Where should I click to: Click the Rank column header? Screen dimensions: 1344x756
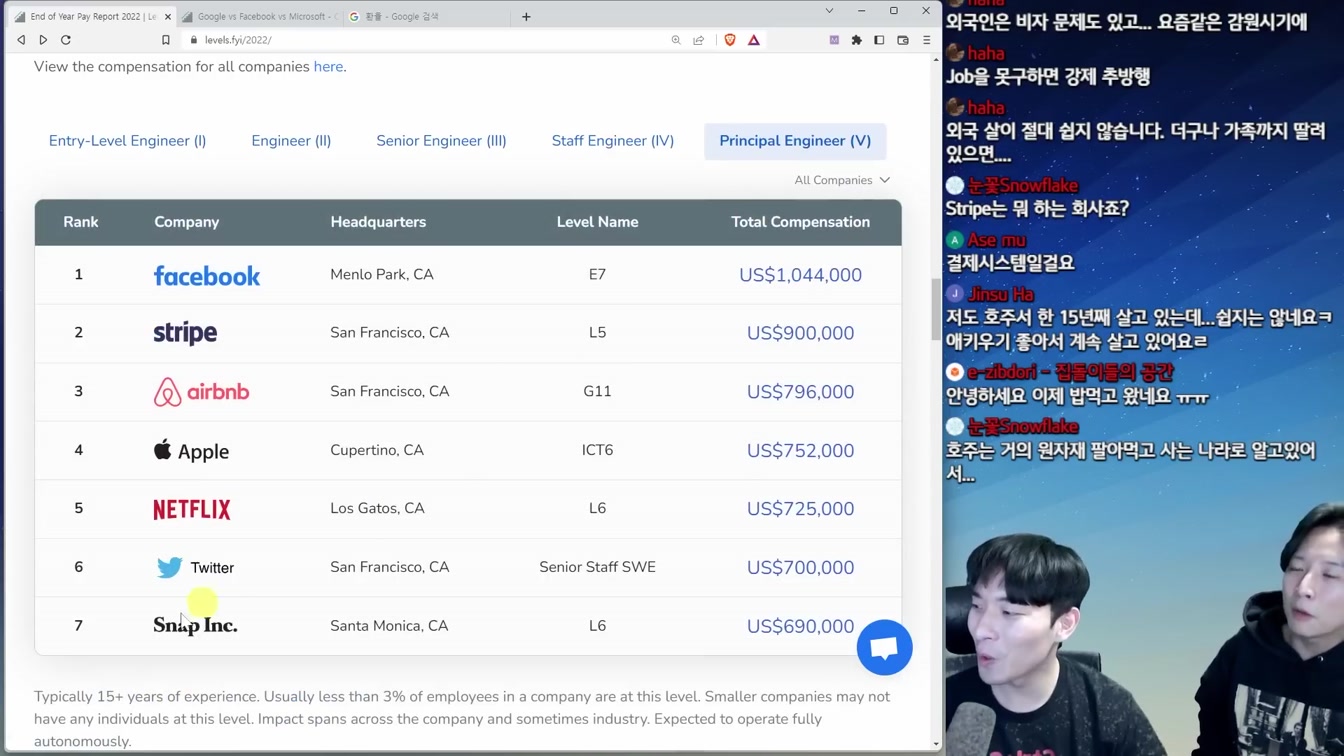(81, 222)
